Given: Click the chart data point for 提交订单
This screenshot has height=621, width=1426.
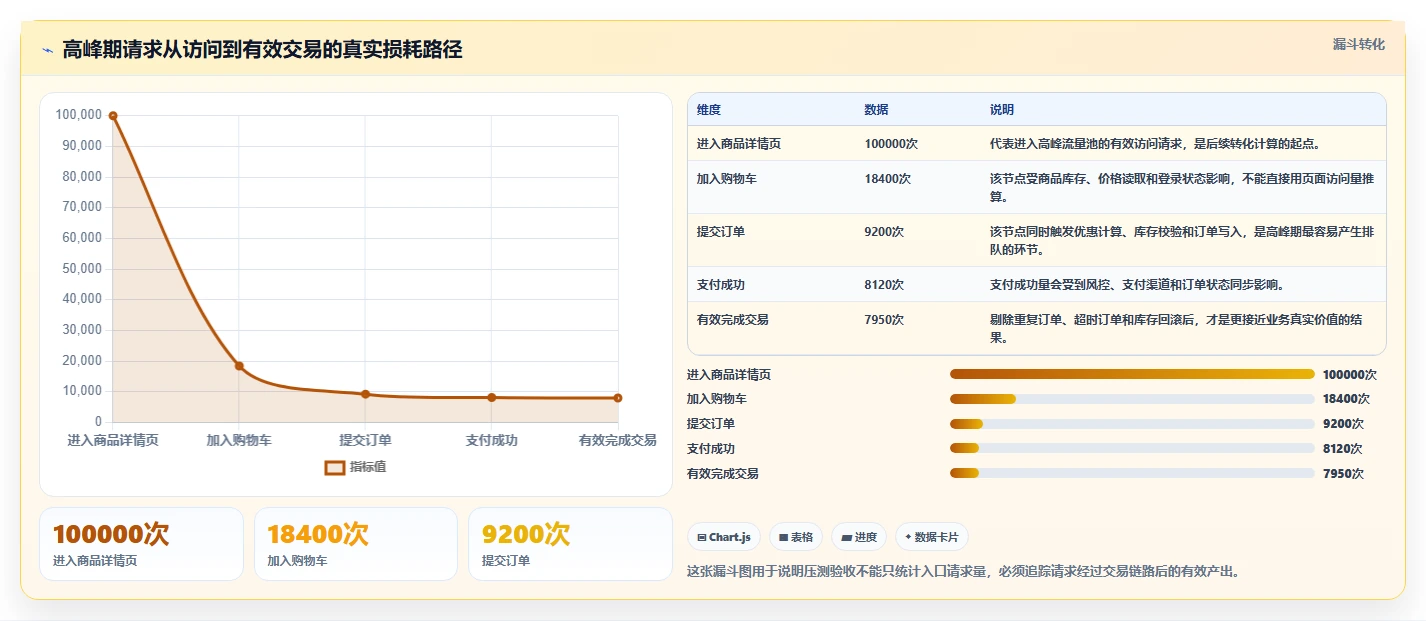Looking at the screenshot, I should pos(365,394).
